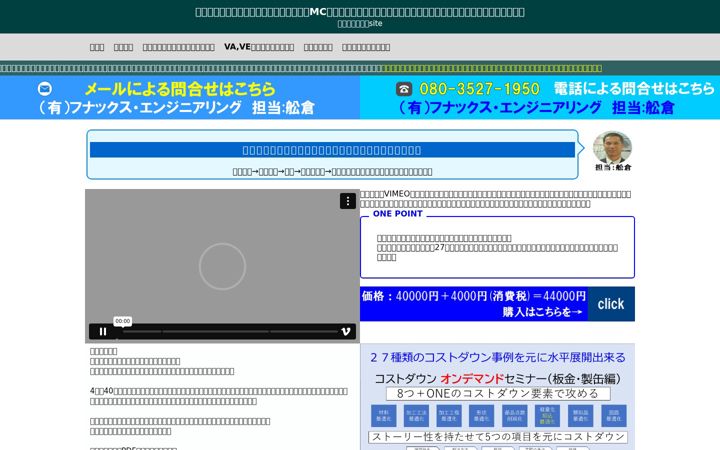This screenshot has width=720, height=450.
Task: Click the envelope mail icon
Action: click(x=45, y=88)
